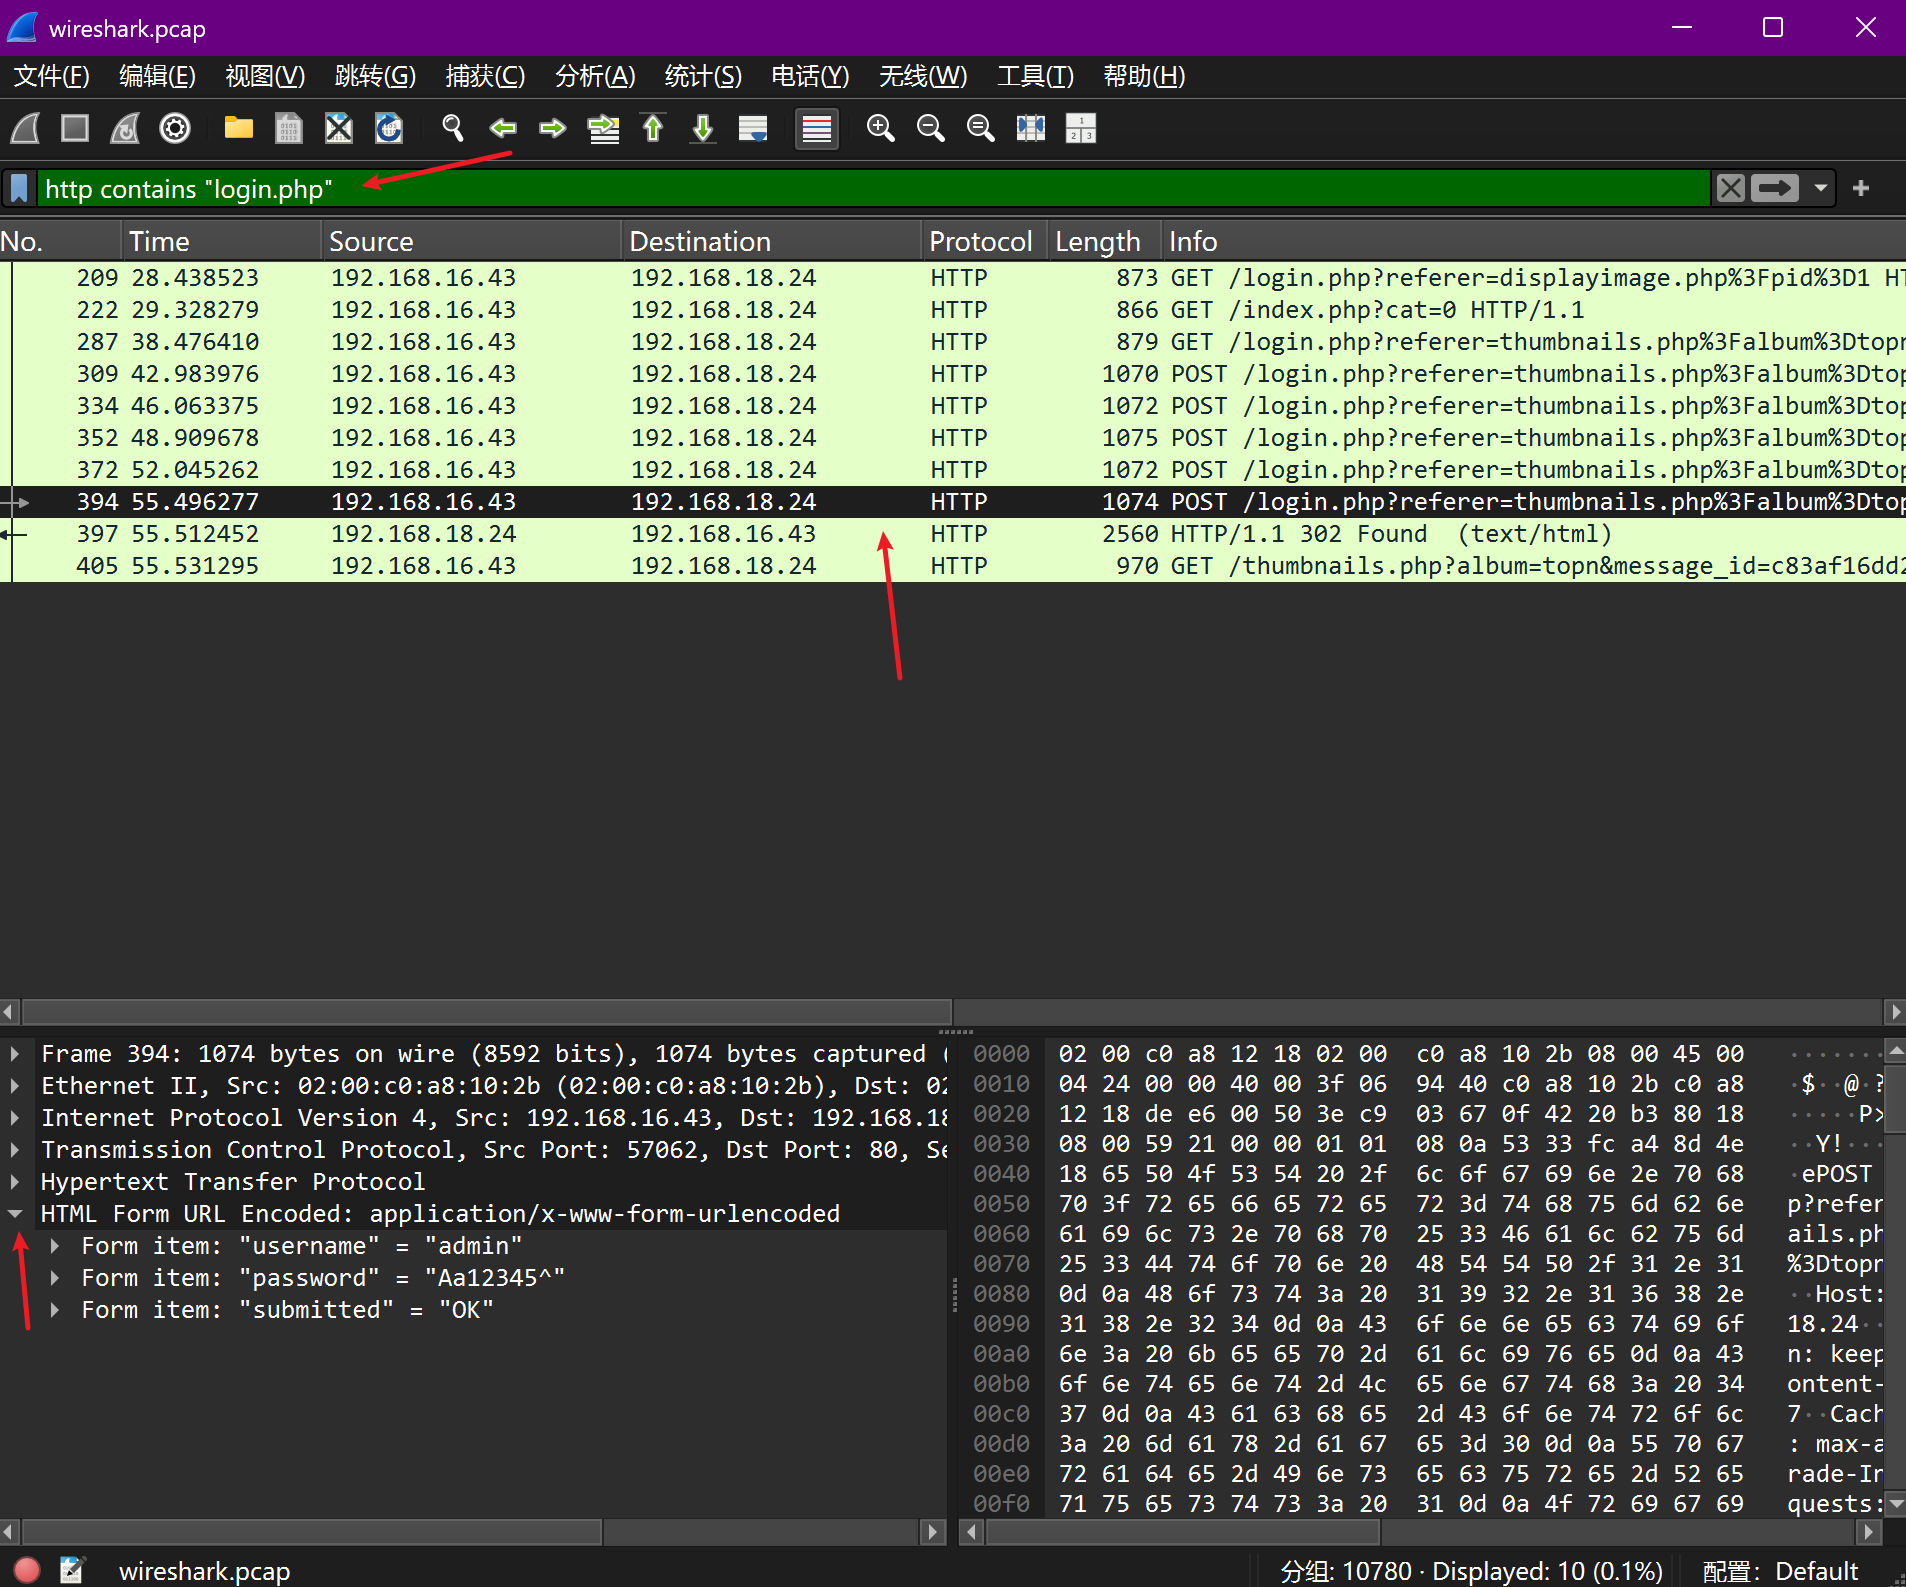Open a capture file using folder icon
Screen dimensions: 1906x1587
pos(238,128)
